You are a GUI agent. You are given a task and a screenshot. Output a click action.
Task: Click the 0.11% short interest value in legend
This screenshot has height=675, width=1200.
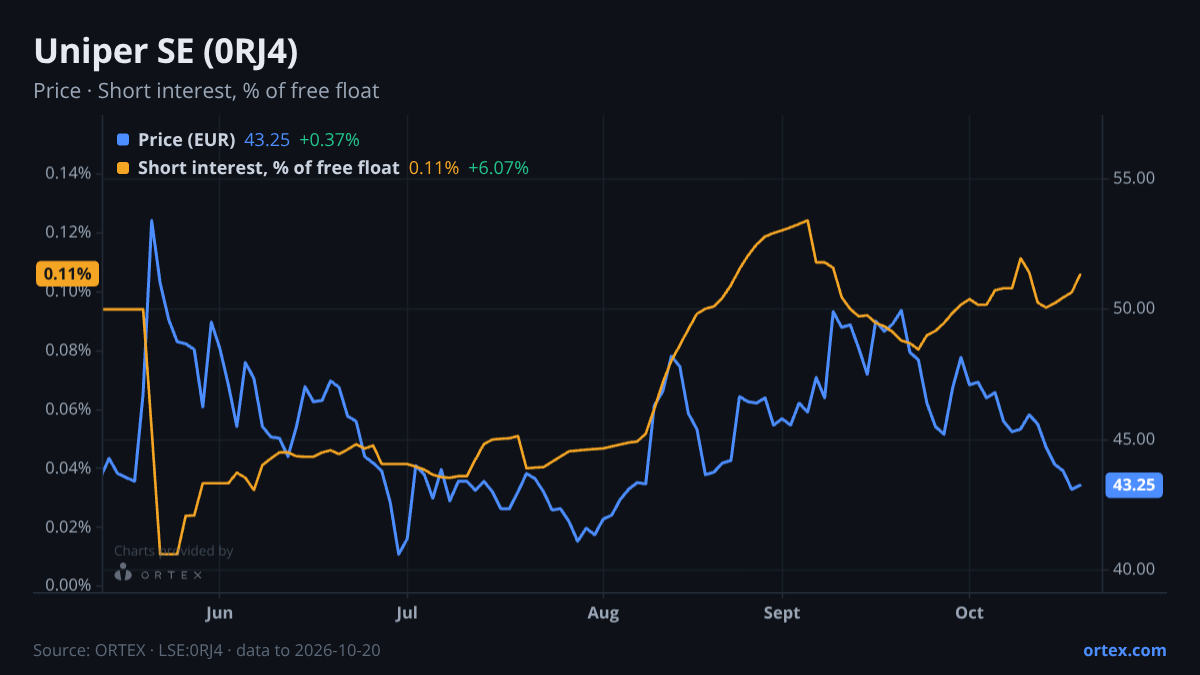click(434, 168)
